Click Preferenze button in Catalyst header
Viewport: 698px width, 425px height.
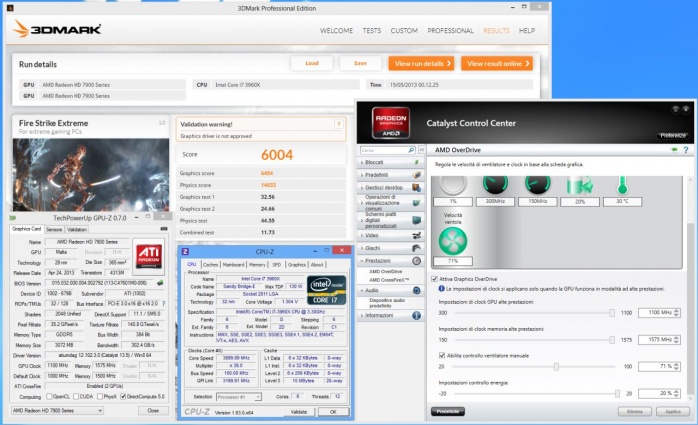[x=673, y=135]
